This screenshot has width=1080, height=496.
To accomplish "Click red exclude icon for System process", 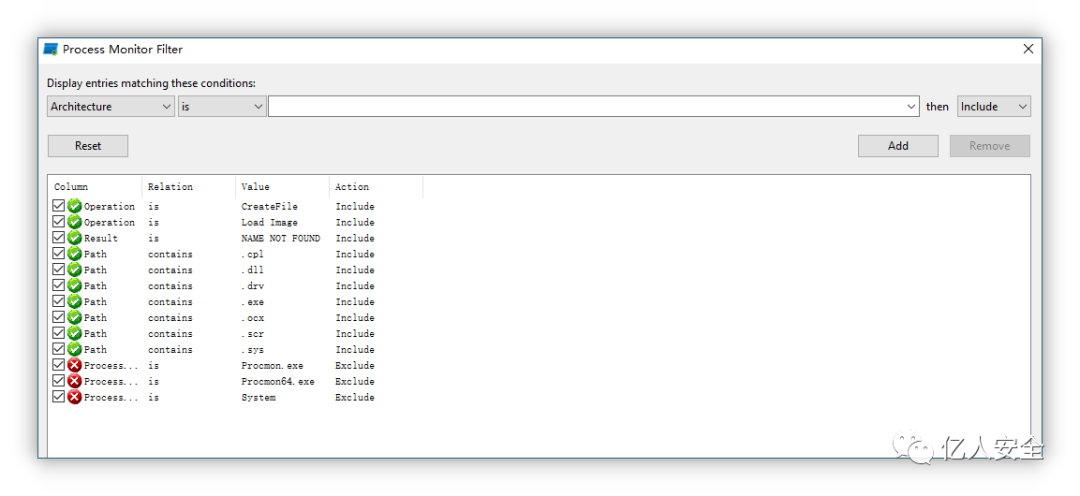I will coord(74,397).
